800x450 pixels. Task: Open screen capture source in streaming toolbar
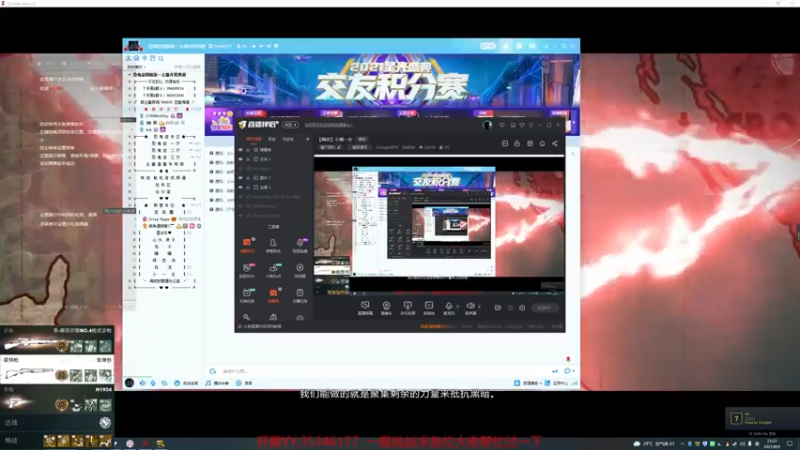coord(365,308)
